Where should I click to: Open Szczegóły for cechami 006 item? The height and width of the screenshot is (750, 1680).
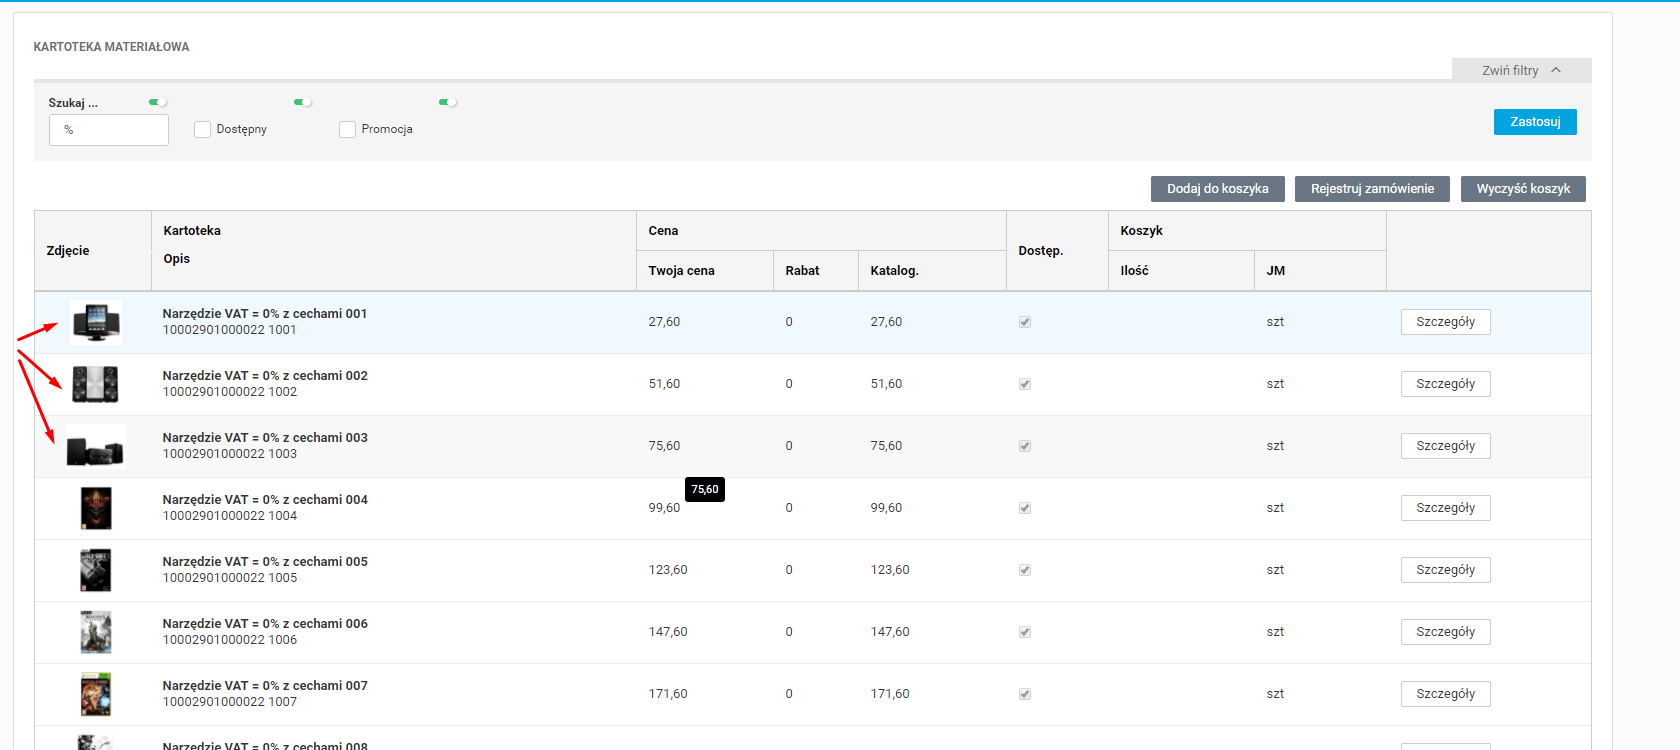(x=1446, y=632)
